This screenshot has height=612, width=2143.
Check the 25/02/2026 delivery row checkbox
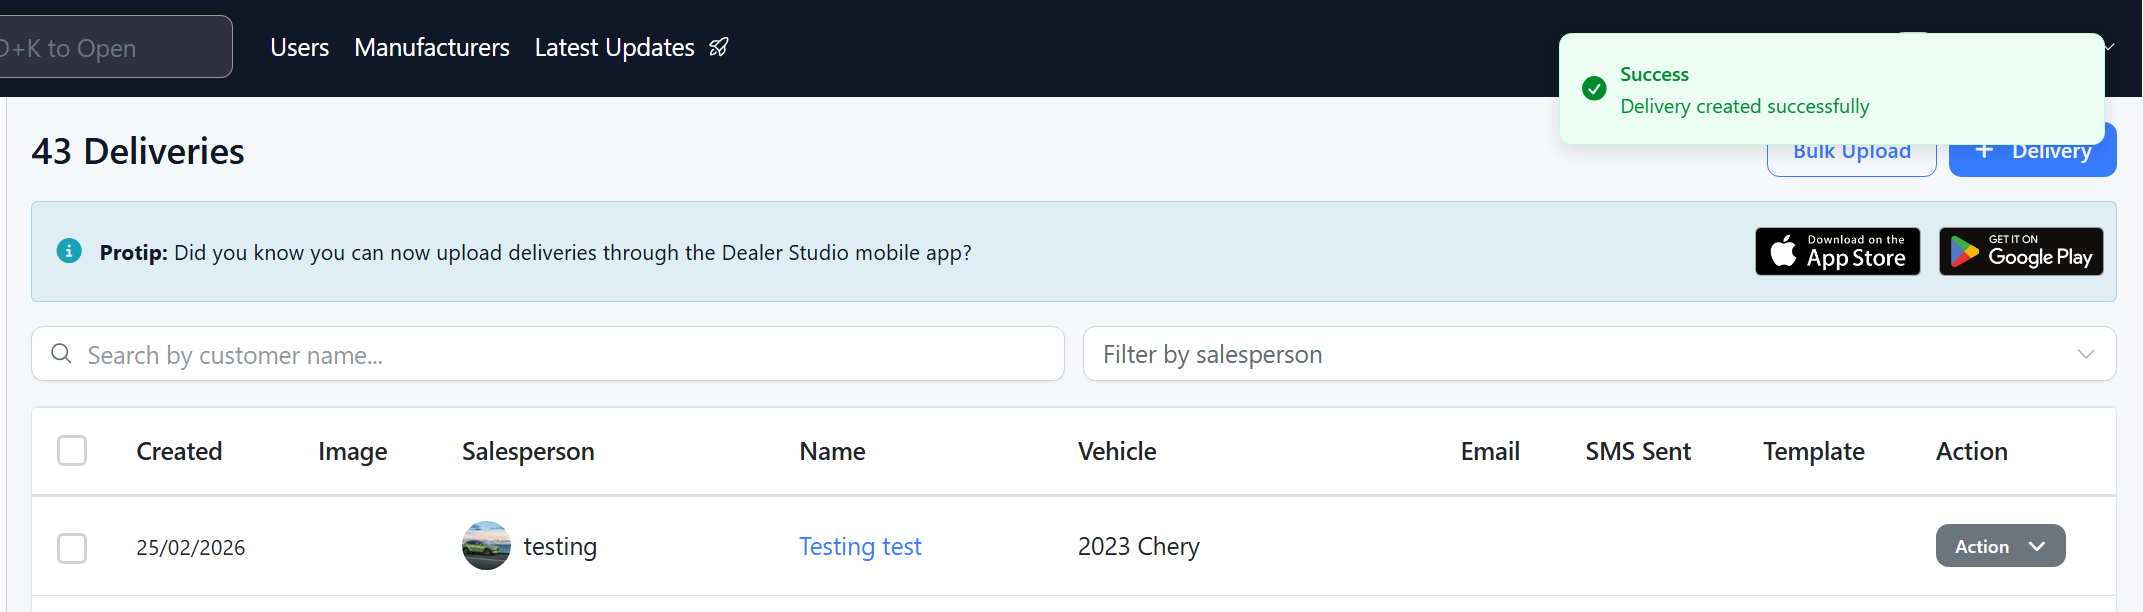[72, 548]
